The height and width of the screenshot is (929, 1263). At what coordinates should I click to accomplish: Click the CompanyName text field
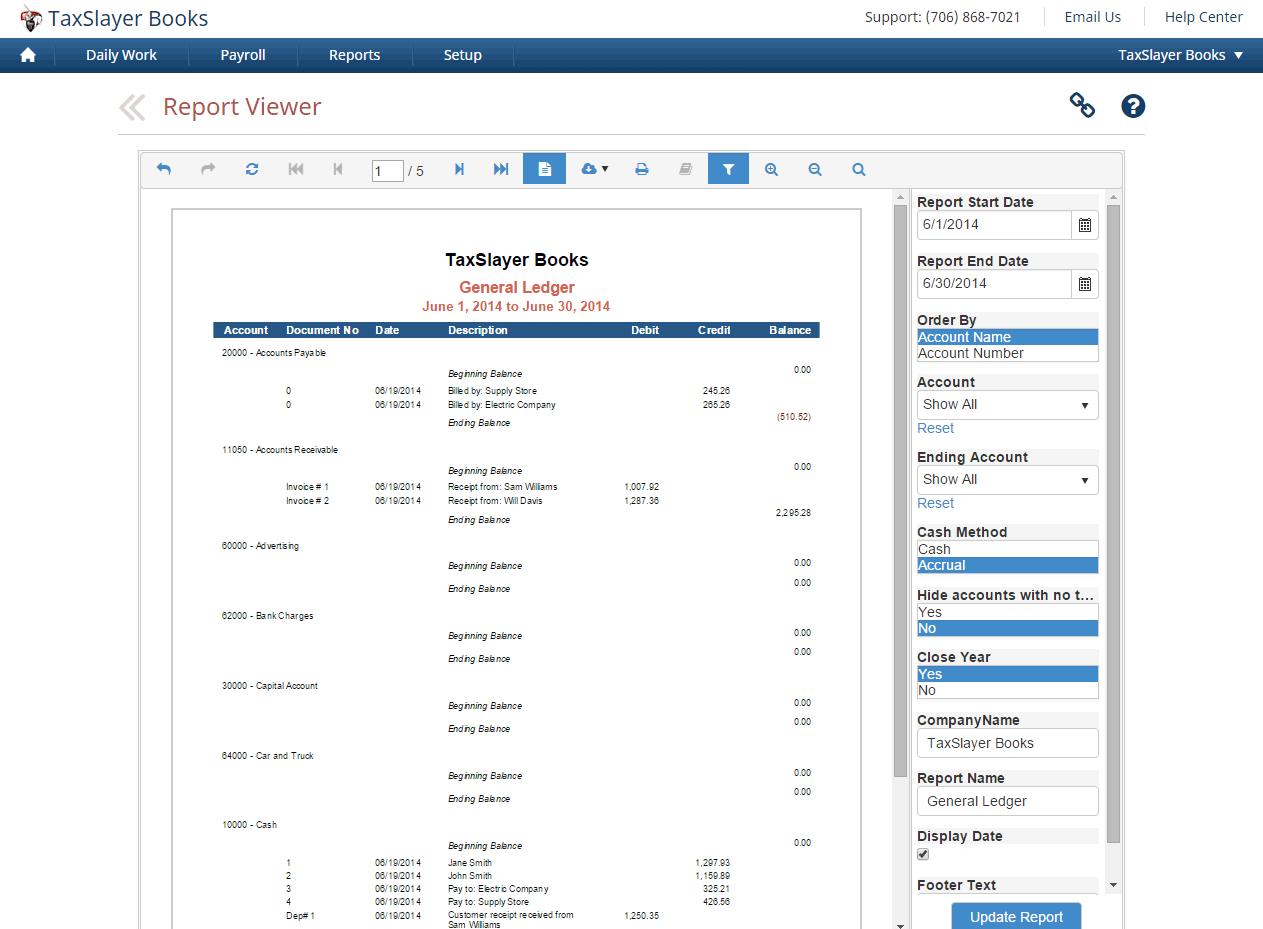pos(1008,743)
